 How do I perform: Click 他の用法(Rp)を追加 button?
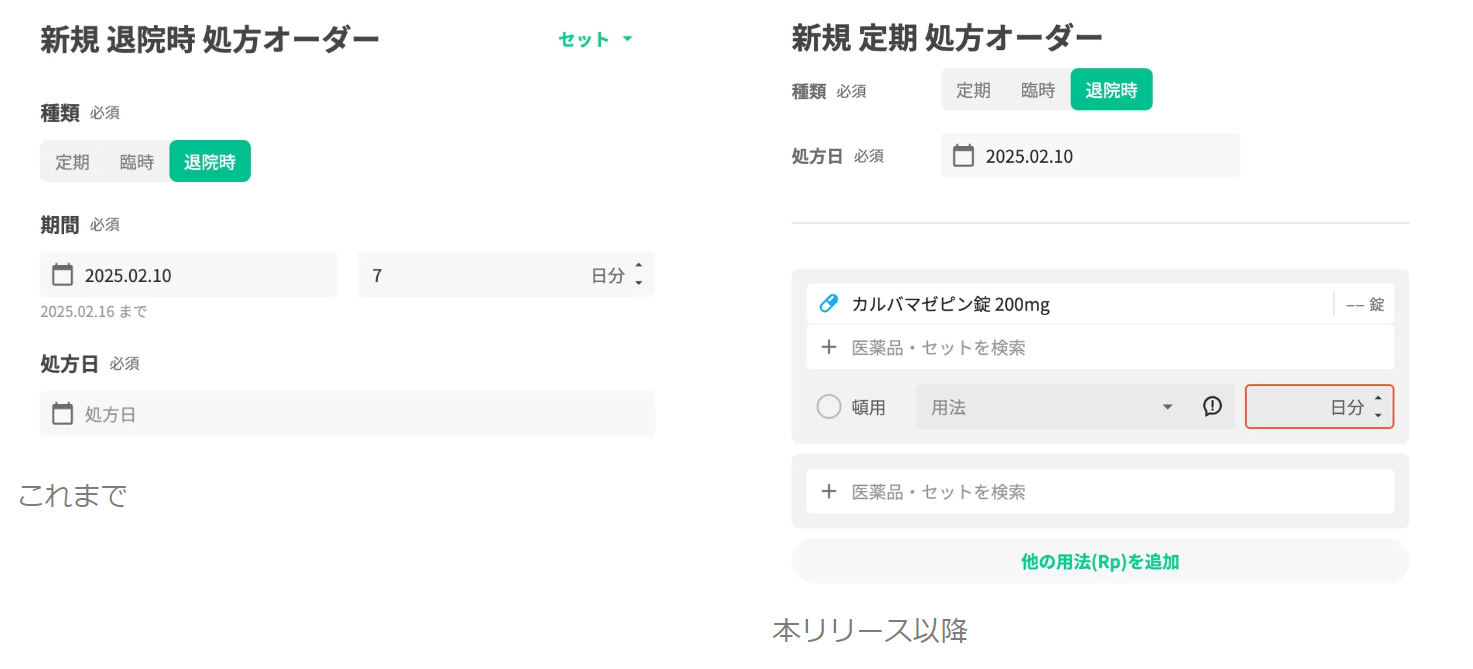1100,562
